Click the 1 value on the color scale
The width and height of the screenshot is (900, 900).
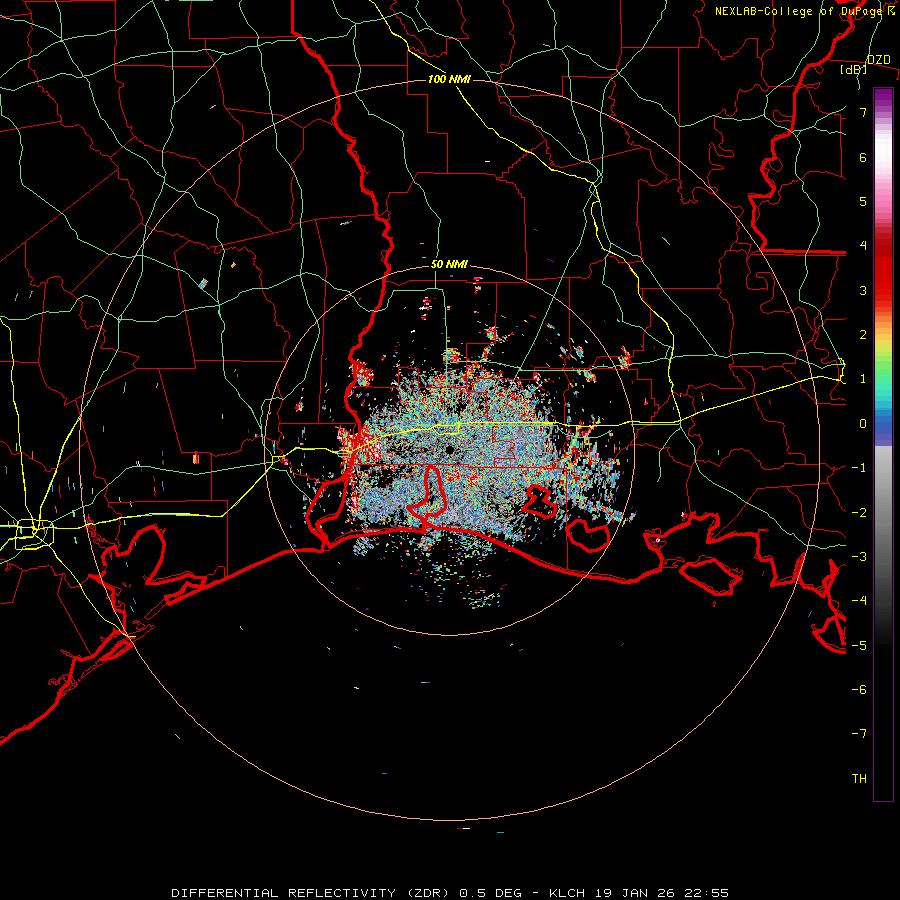863,379
